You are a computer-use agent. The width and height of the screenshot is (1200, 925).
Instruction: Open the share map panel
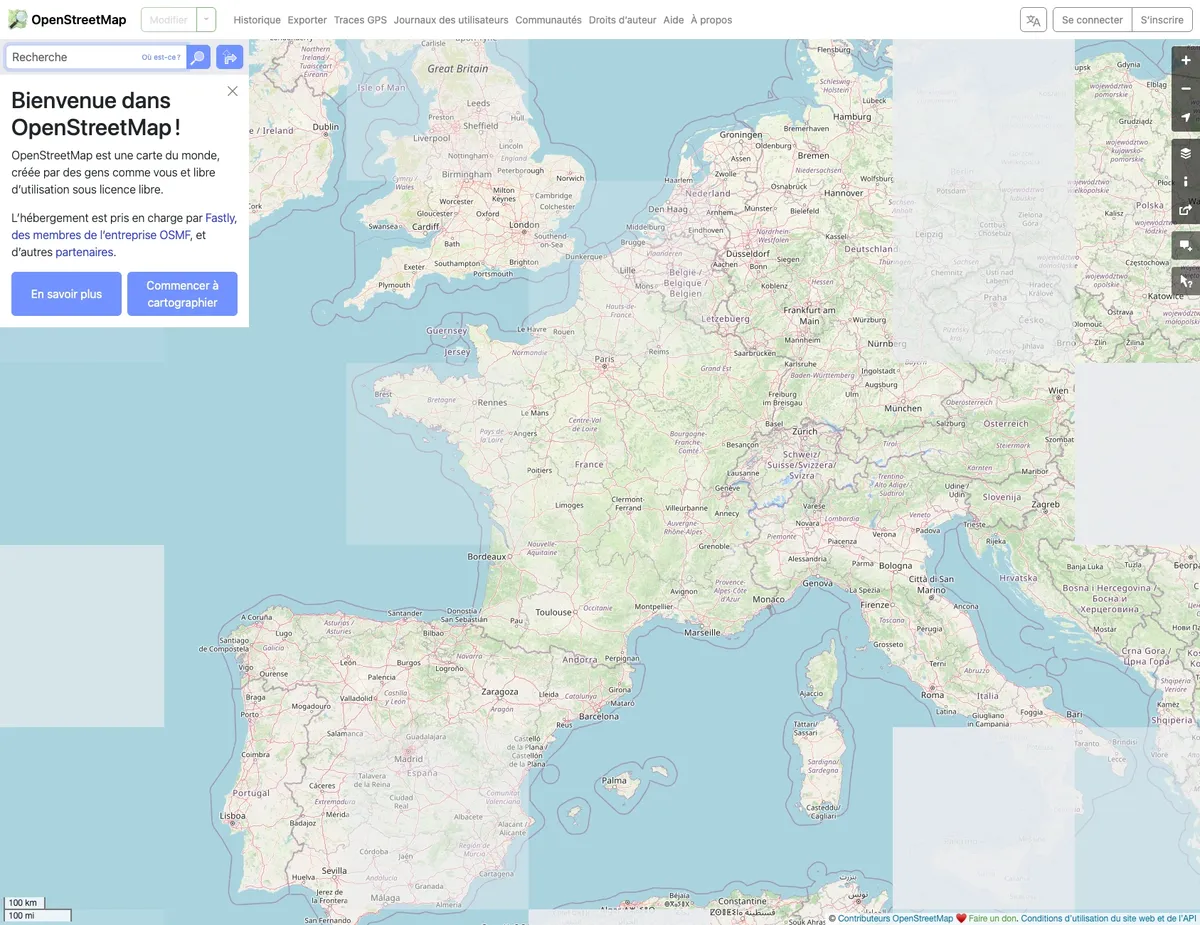tap(1186, 211)
